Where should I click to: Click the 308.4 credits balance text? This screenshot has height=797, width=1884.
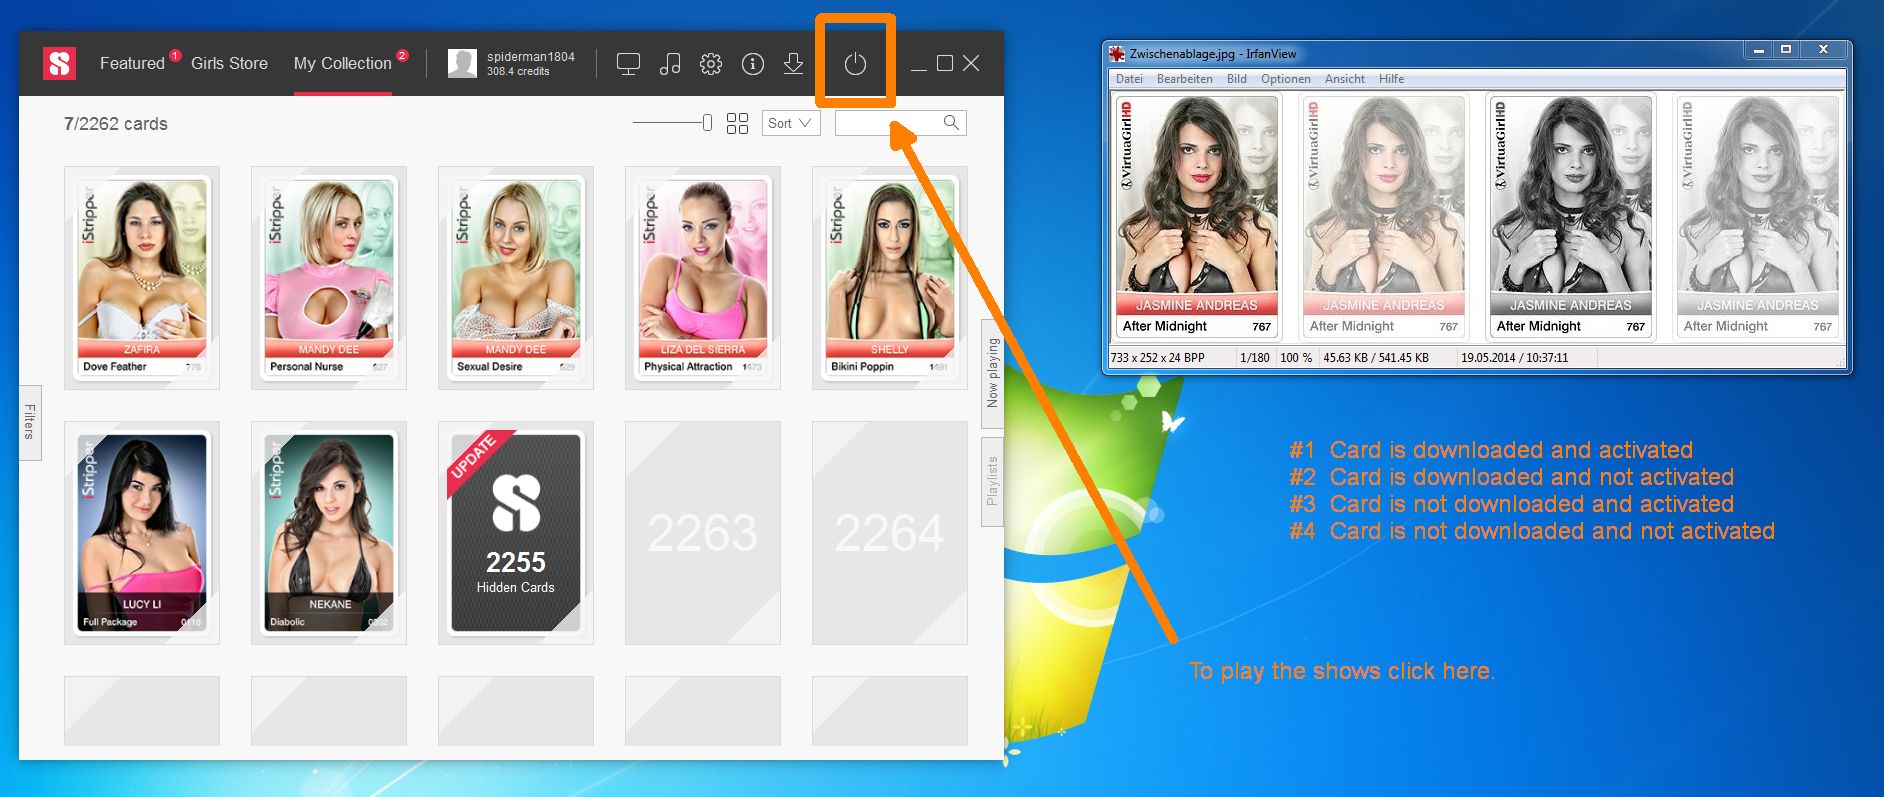[518, 72]
